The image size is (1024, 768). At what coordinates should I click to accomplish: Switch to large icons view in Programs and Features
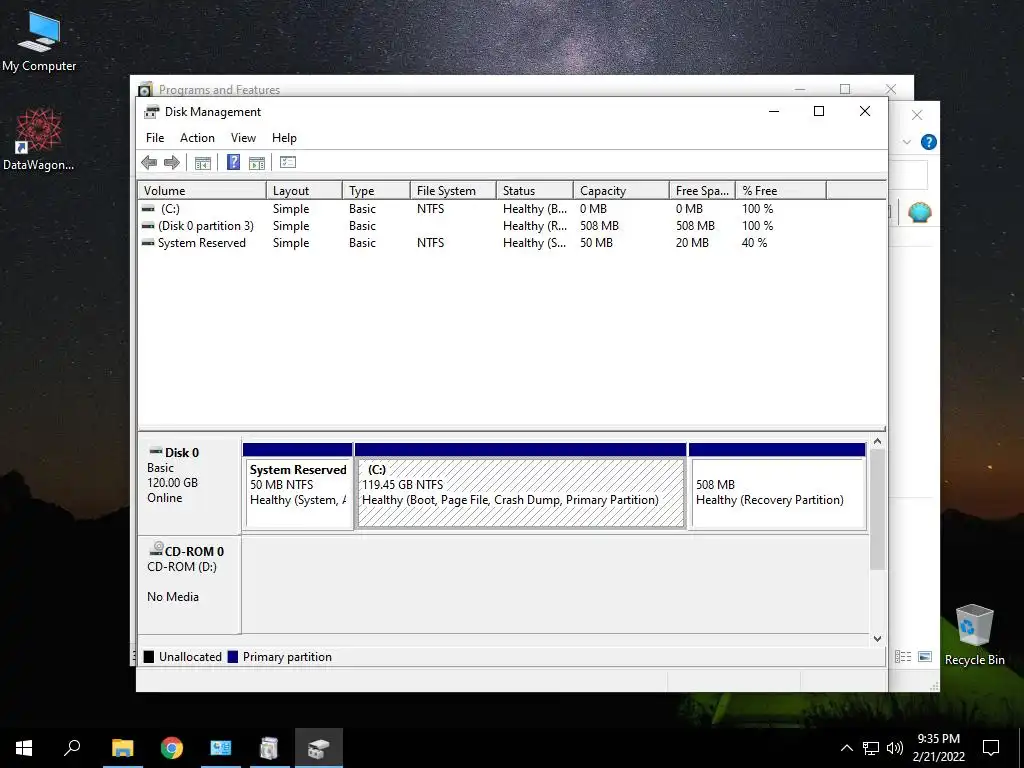click(x=925, y=656)
